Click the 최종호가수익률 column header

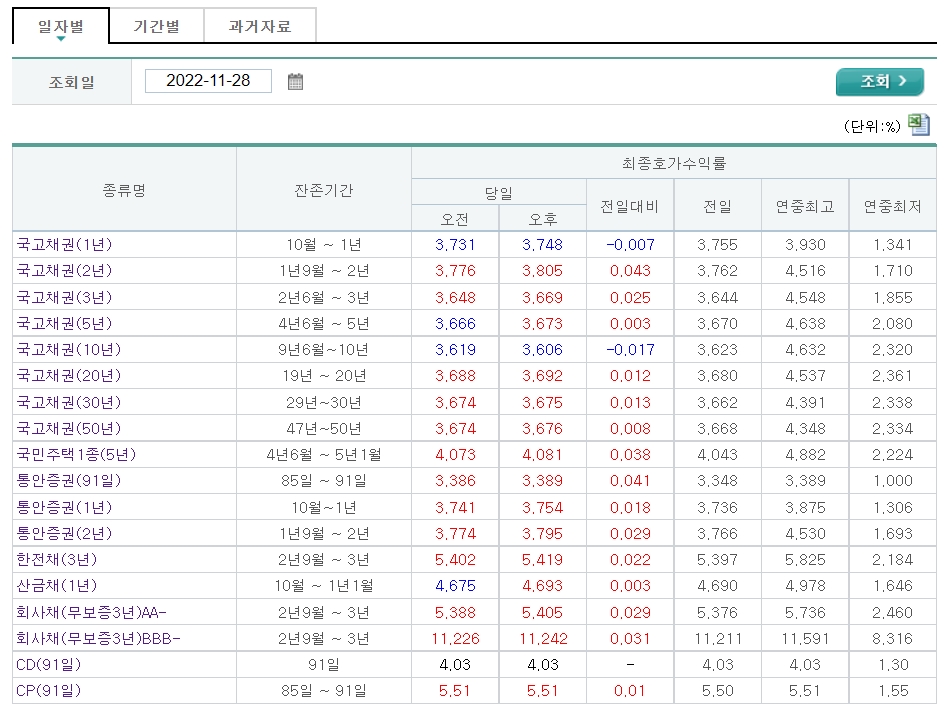[x=675, y=165]
